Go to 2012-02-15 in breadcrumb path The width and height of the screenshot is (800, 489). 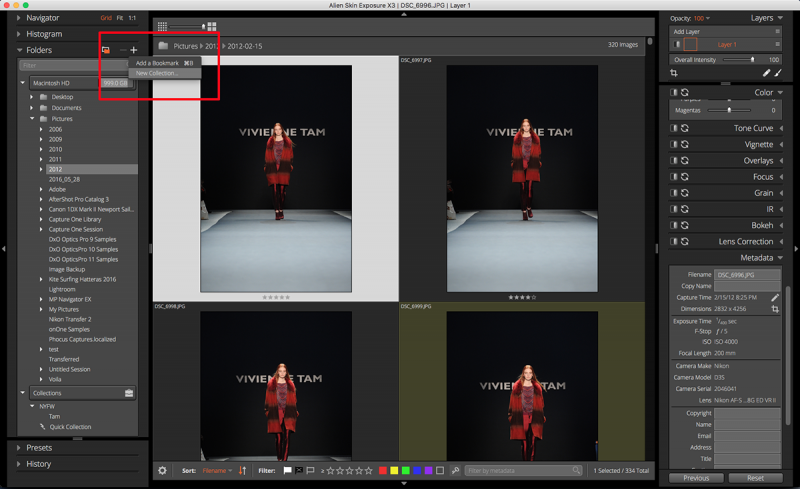click(245, 46)
